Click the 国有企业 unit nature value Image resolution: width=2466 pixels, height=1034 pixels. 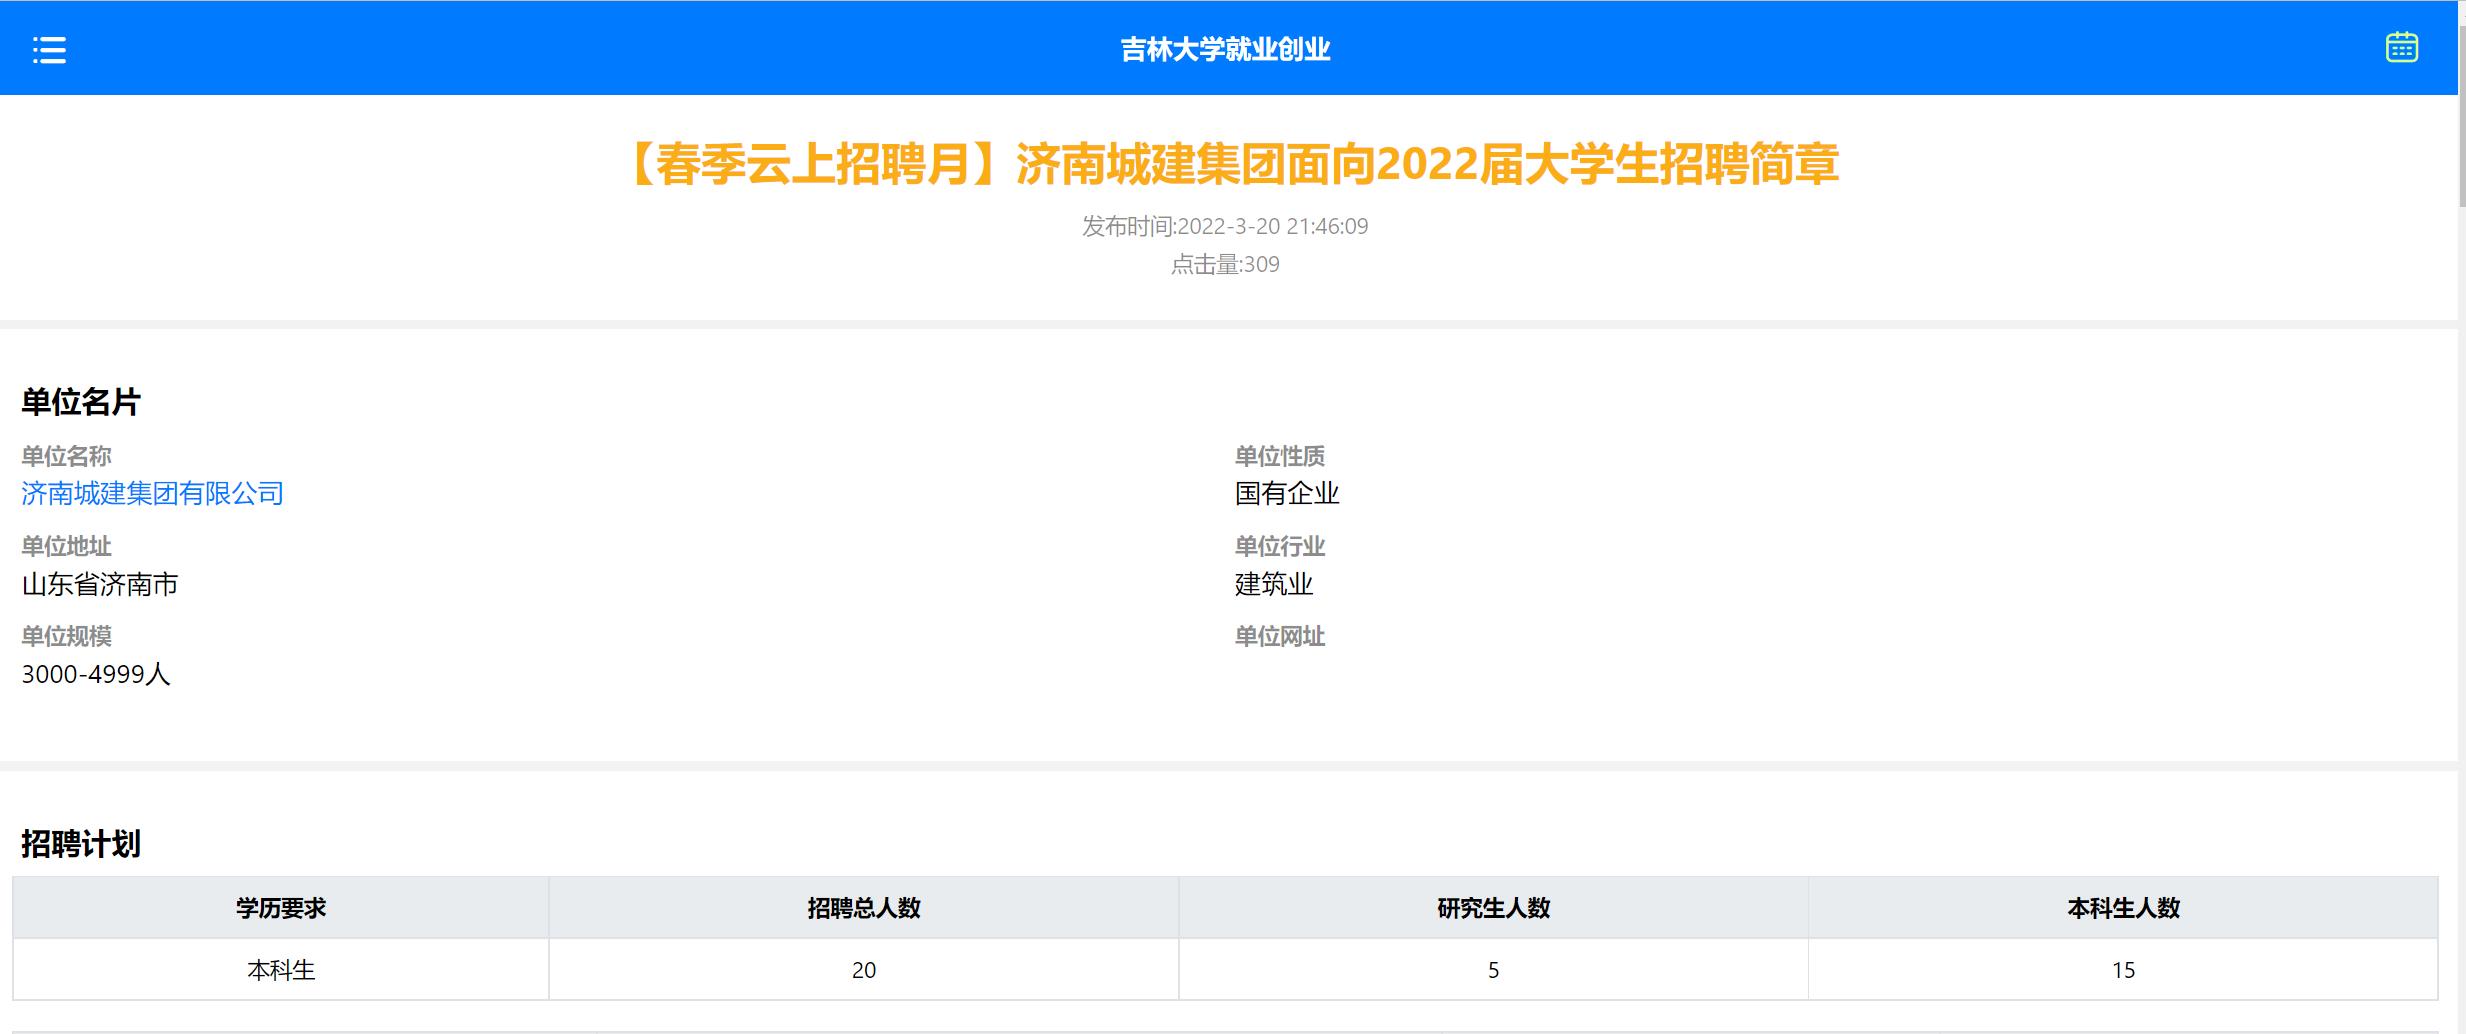click(x=1287, y=493)
